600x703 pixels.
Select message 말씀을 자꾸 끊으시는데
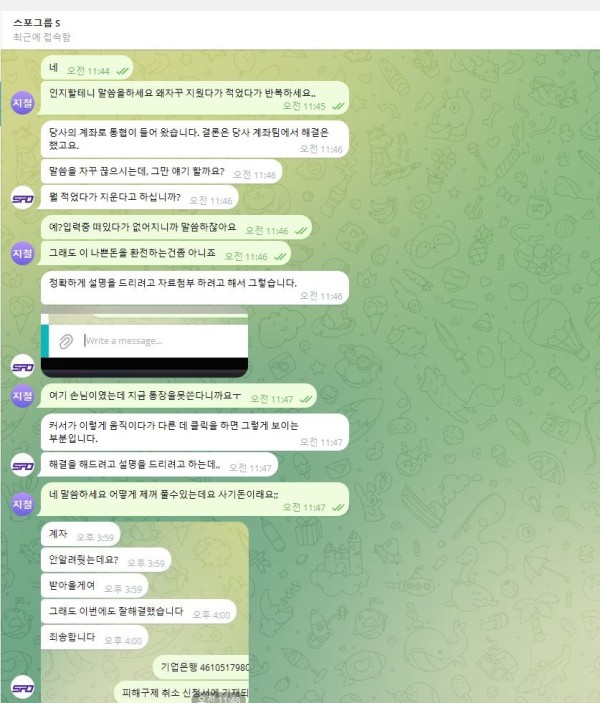(161, 172)
